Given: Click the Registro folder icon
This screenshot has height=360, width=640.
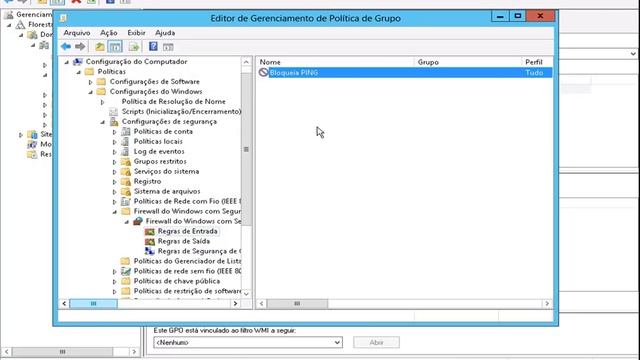Looking at the screenshot, I should pyautogui.click(x=126, y=181).
